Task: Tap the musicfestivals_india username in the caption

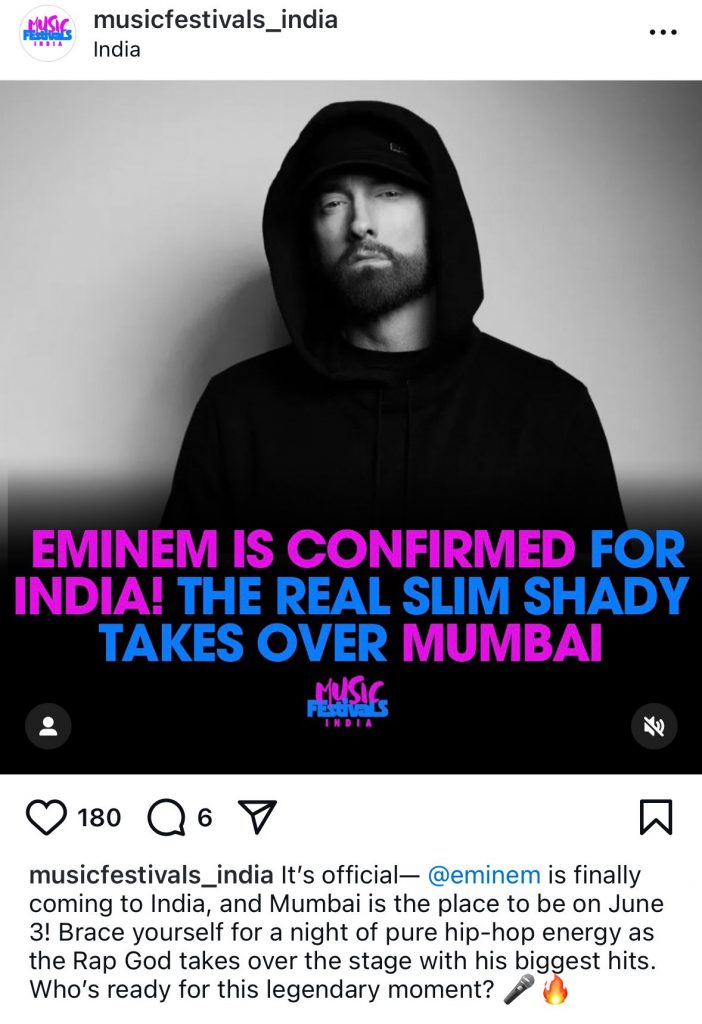Action: click(151, 875)
